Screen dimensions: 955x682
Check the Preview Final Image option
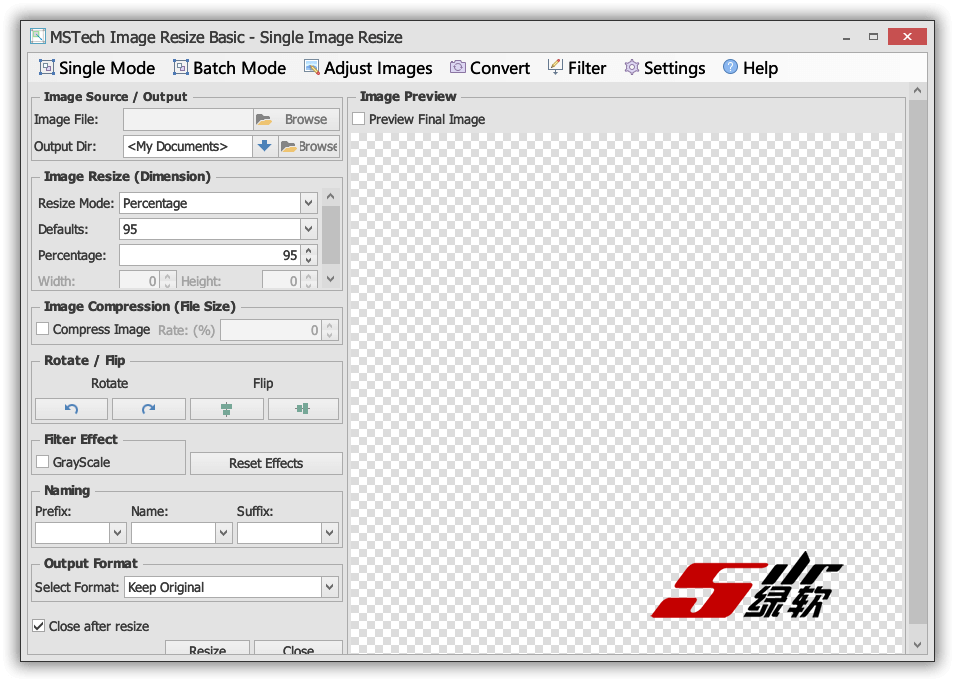(359, 119)
